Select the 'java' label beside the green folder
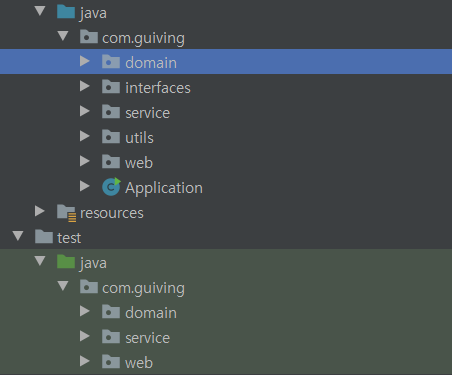The height and width of the screenshot is (375, 452). pos(93,263)
